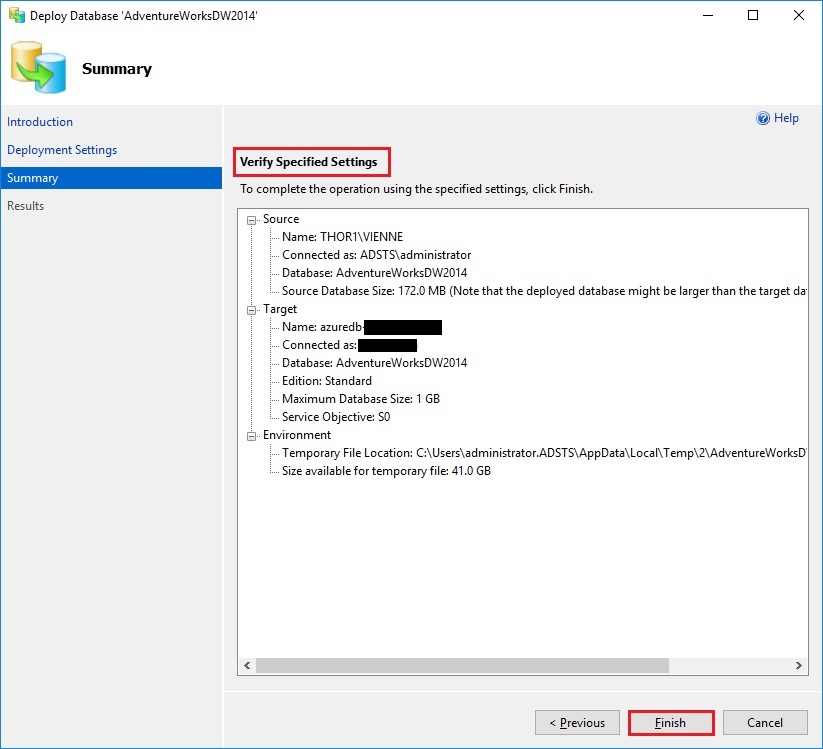This screenshot has height=749, width=823.
Task: Click the horizontal scrollbar right arrow
Action: pyautogui.click(x=798, y=666)
